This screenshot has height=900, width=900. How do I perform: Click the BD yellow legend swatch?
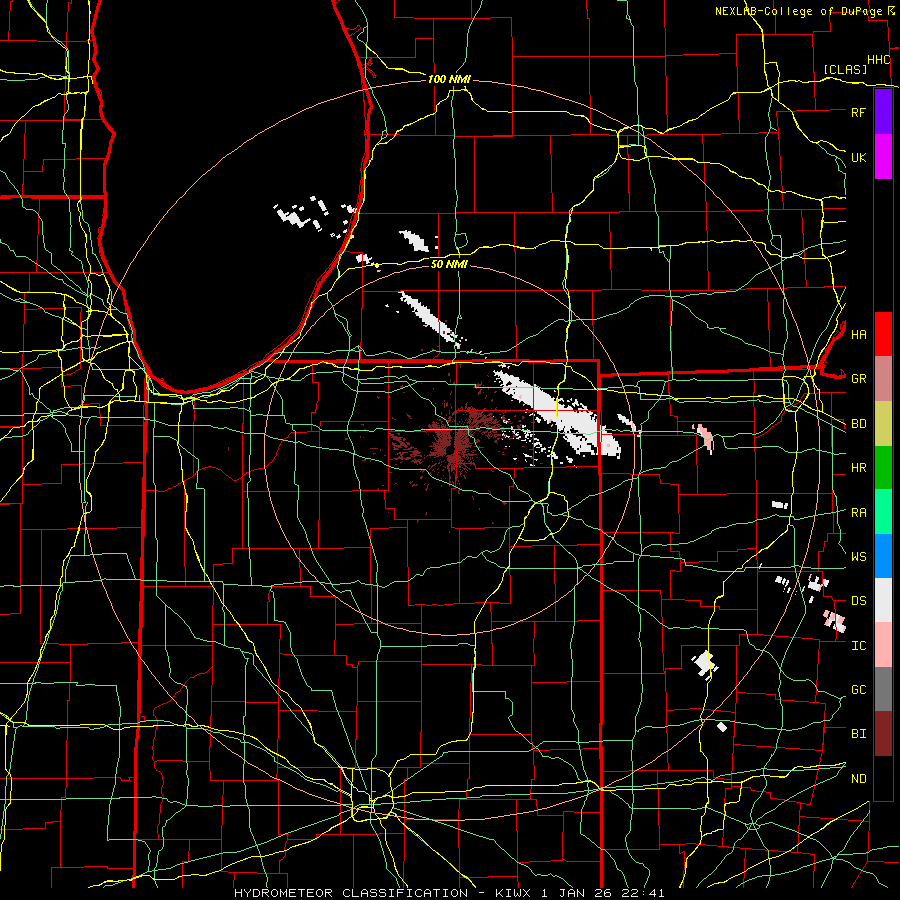[x=883, y=423]
